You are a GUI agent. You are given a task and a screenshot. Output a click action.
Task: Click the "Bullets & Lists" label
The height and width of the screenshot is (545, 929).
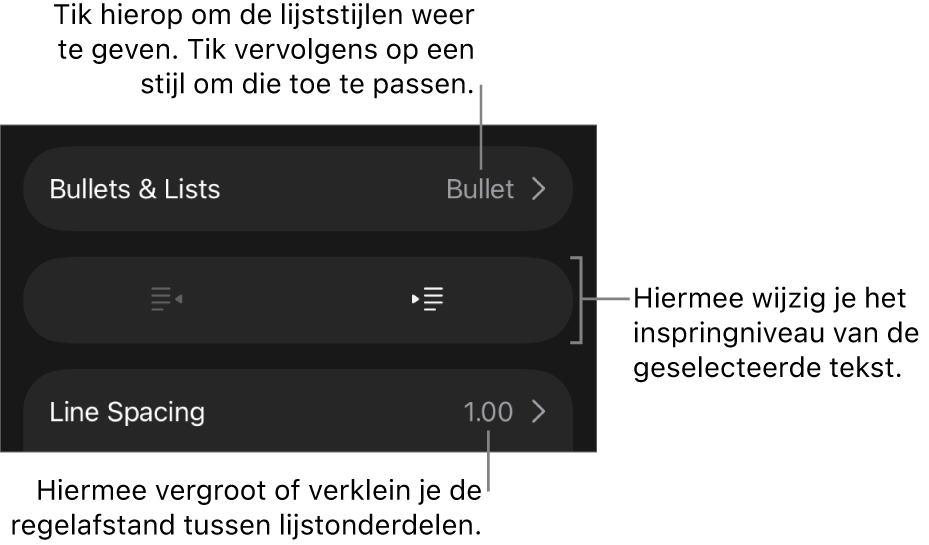(135, 189)
